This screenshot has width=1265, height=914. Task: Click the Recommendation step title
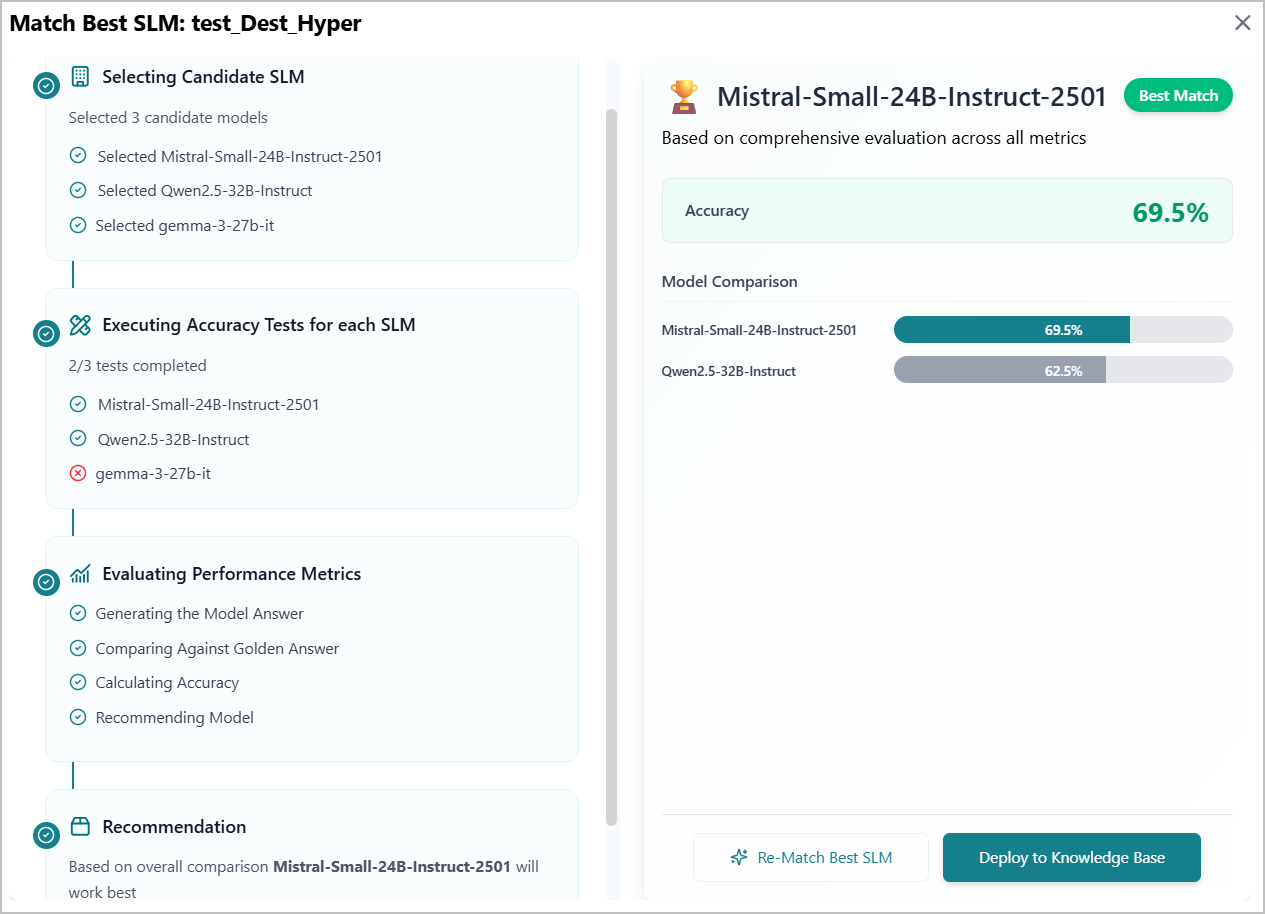click(x=174, y=827)
